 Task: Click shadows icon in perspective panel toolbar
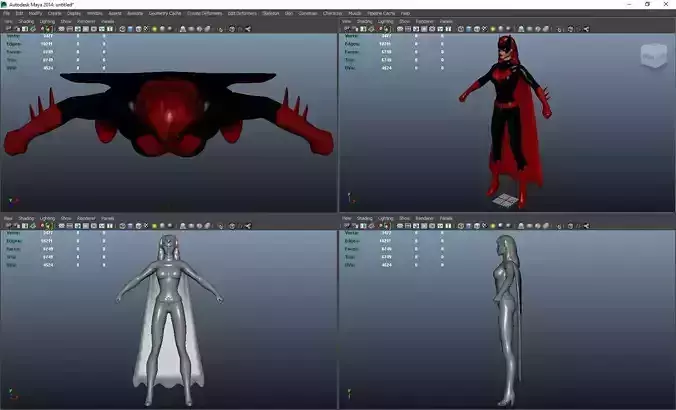[x=501, y=29]
